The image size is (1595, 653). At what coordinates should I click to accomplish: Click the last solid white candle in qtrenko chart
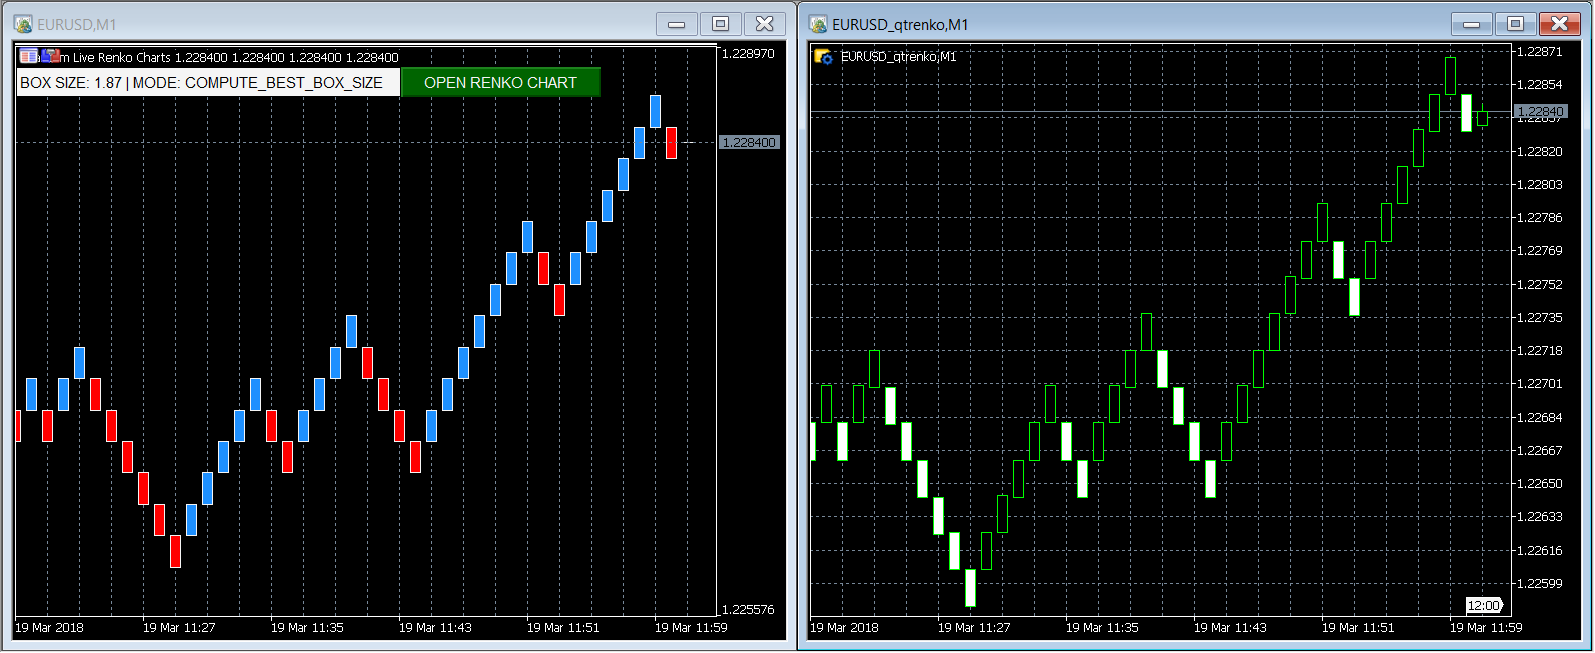(1466, 112)
